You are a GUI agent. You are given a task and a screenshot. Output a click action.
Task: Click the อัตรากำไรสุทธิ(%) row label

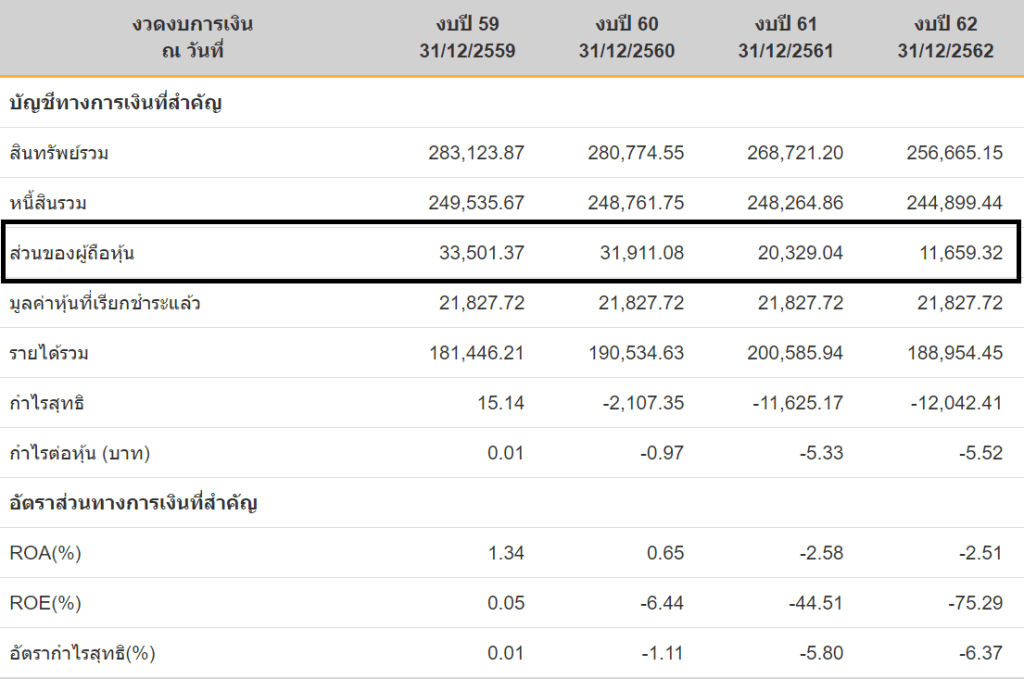tap(84, 654)
